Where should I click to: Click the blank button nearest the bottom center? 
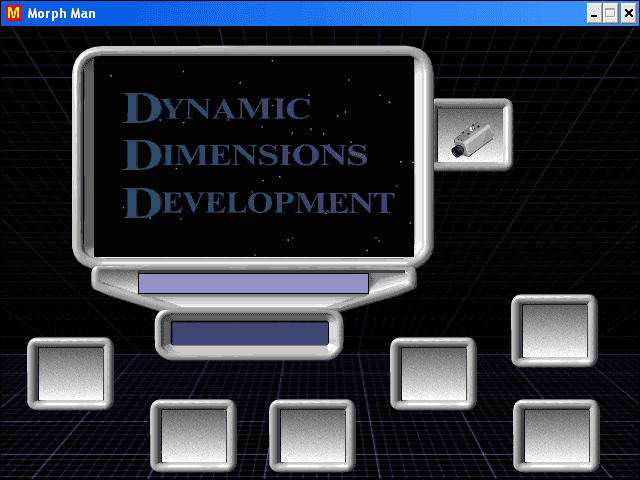pyautogui.click(x=312, y=436)
